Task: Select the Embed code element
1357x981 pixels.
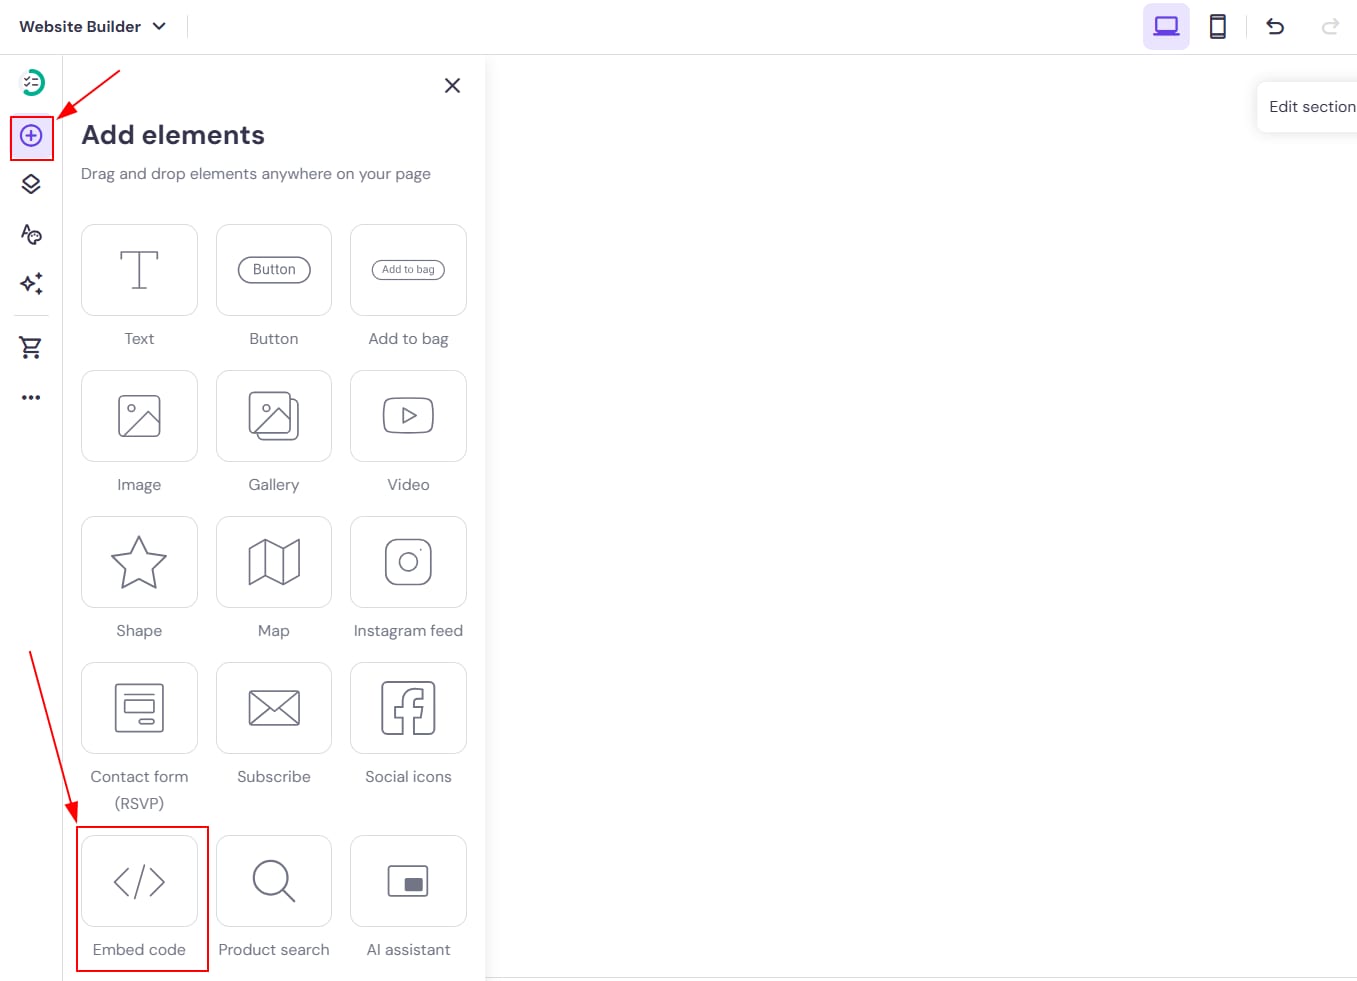Action: click(x=140, y=882)
